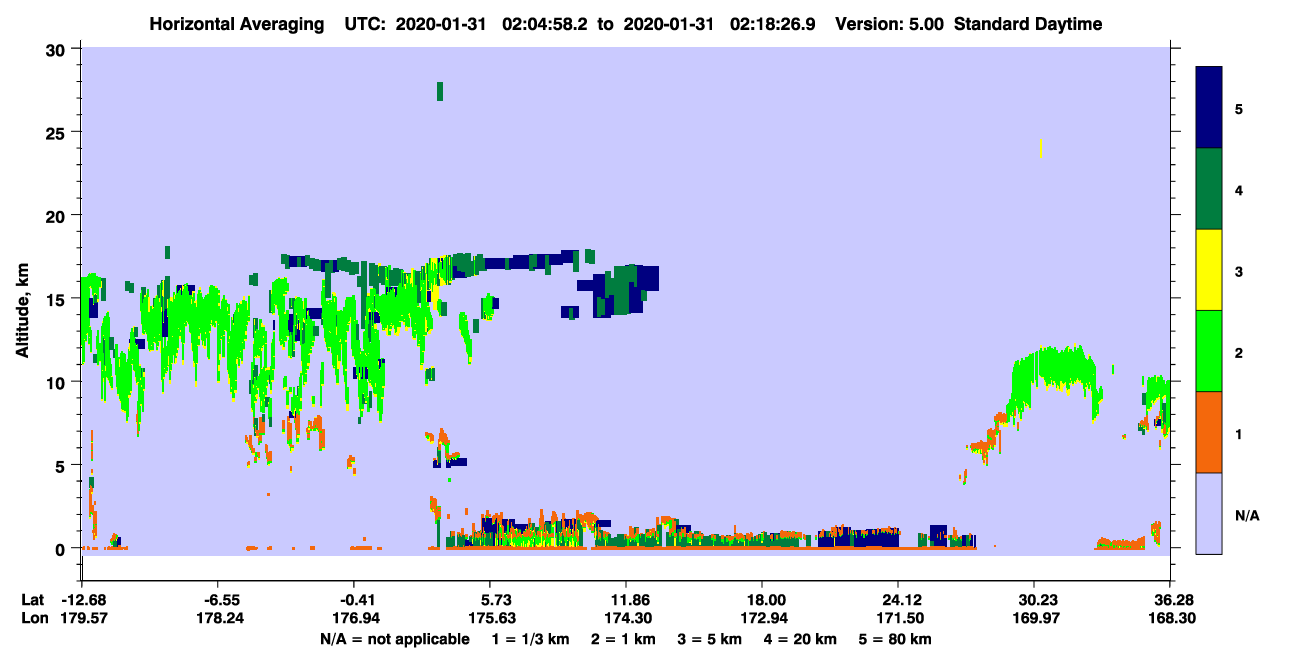The width and height of the screenshot is (1300, 667).
Task: Click the small yellow mark near 24 km altitude
Action: (x=1041, y=148)
